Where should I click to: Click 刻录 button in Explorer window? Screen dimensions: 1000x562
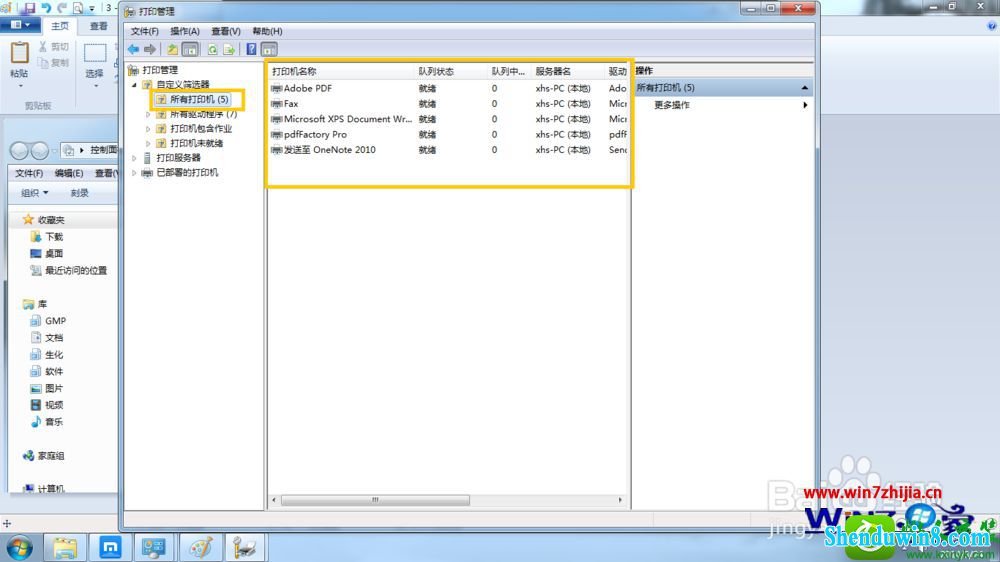pyautogui.click(x=79, y=193)
